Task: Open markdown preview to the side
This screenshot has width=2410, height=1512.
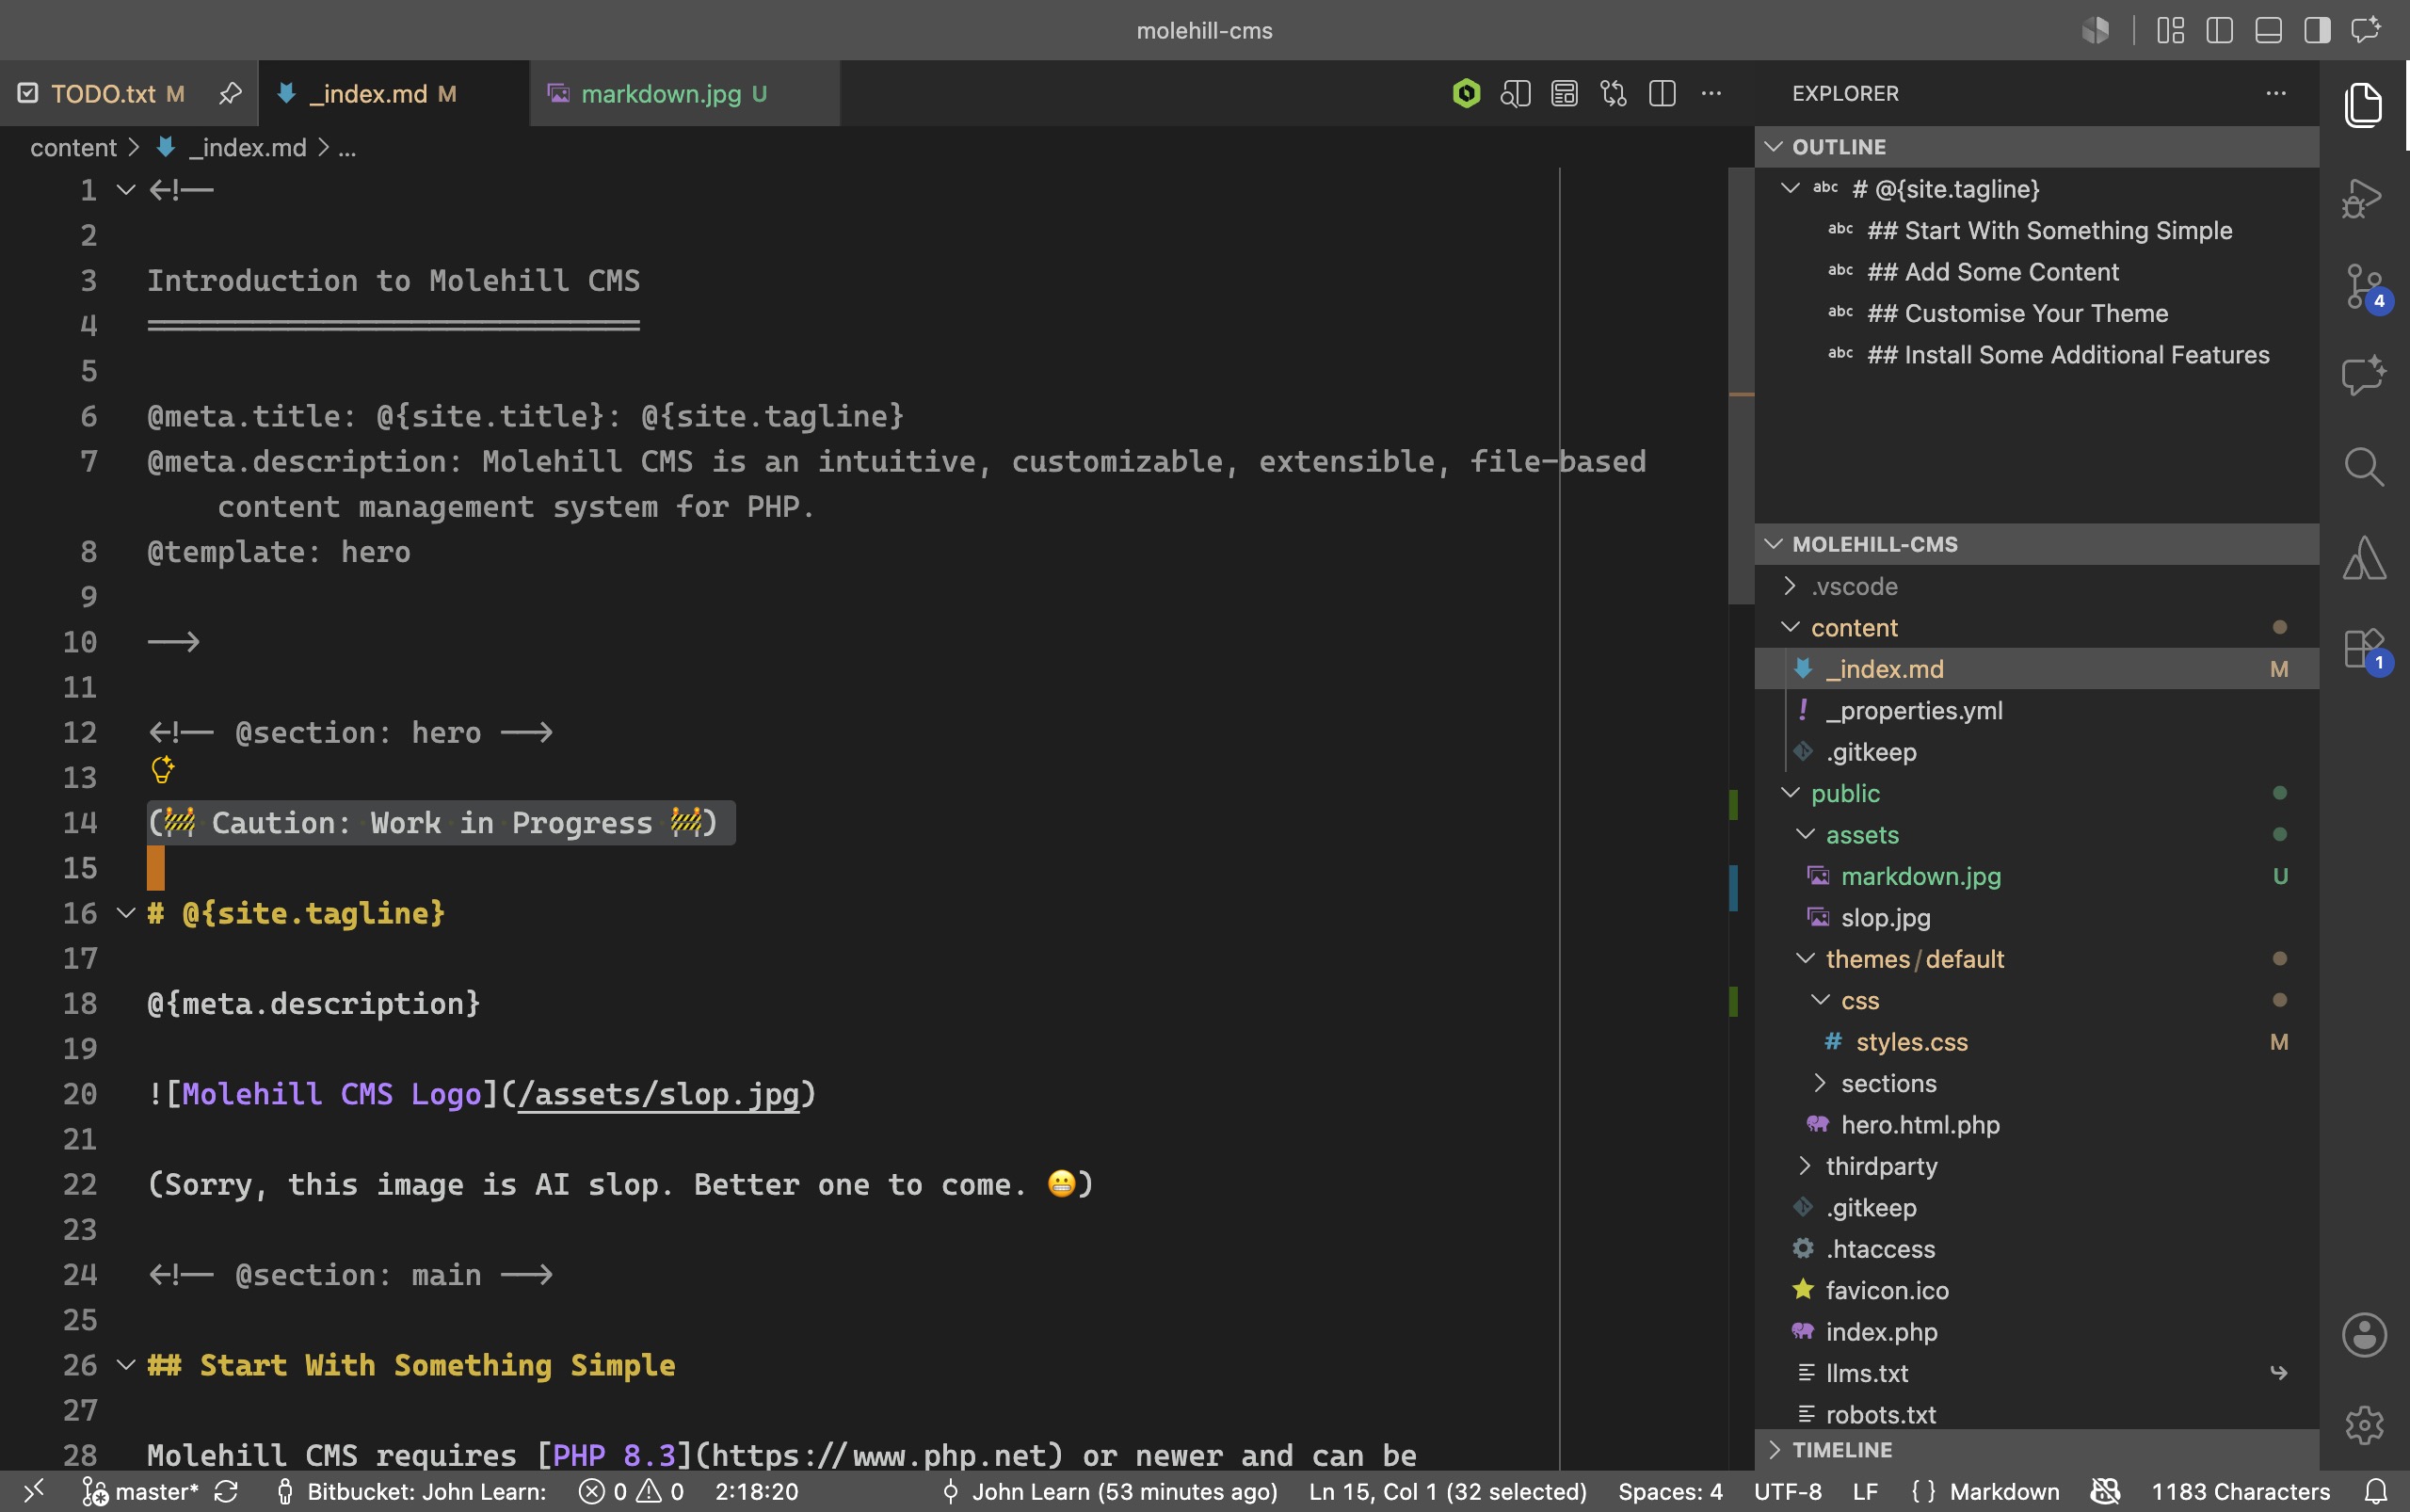Action: (1515, 93)
